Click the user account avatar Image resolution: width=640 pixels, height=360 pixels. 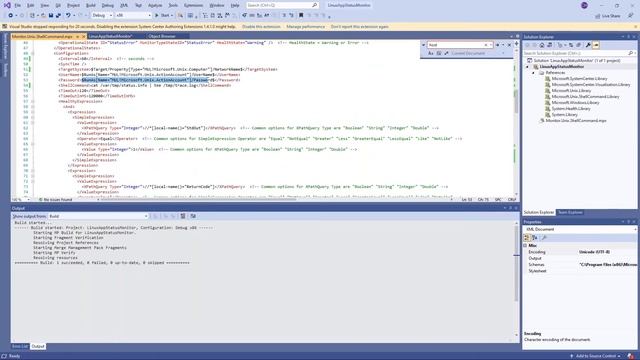click(584, 5)
